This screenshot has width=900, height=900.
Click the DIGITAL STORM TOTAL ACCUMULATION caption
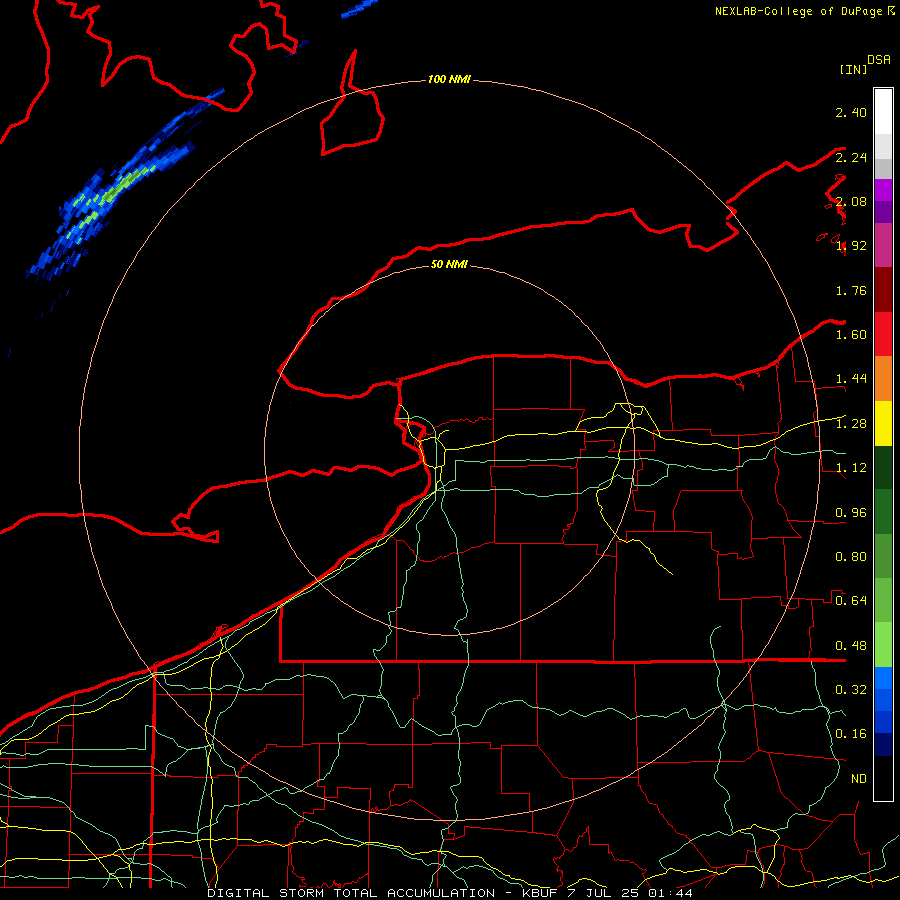click(351, 893)
